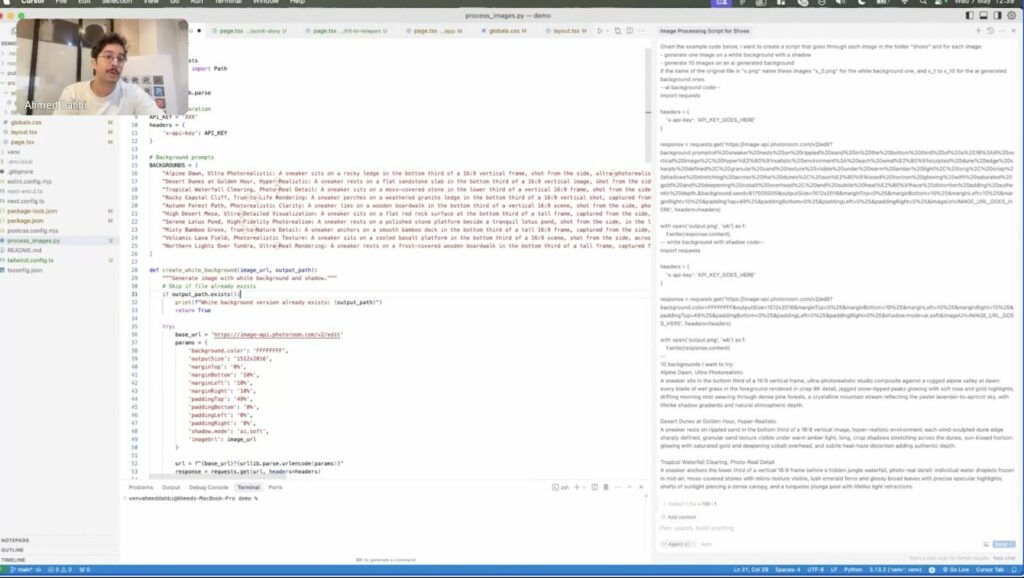
Task: Maximize the terminal panel with chevron
Action: 630,487
